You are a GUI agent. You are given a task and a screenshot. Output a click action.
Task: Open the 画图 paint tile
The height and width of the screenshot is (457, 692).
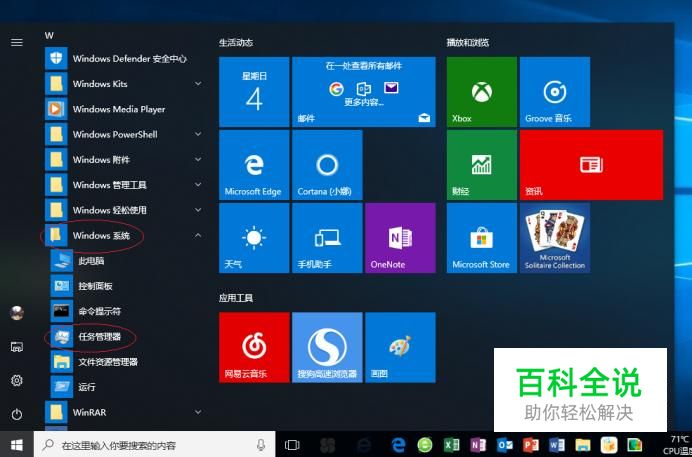pyautogui.click(x=400, y=348)
